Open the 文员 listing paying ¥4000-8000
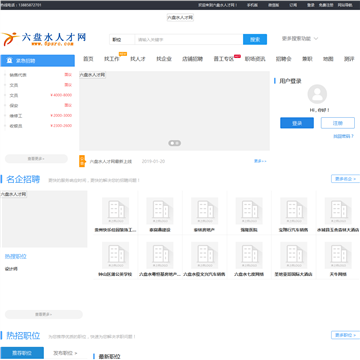 14,95
